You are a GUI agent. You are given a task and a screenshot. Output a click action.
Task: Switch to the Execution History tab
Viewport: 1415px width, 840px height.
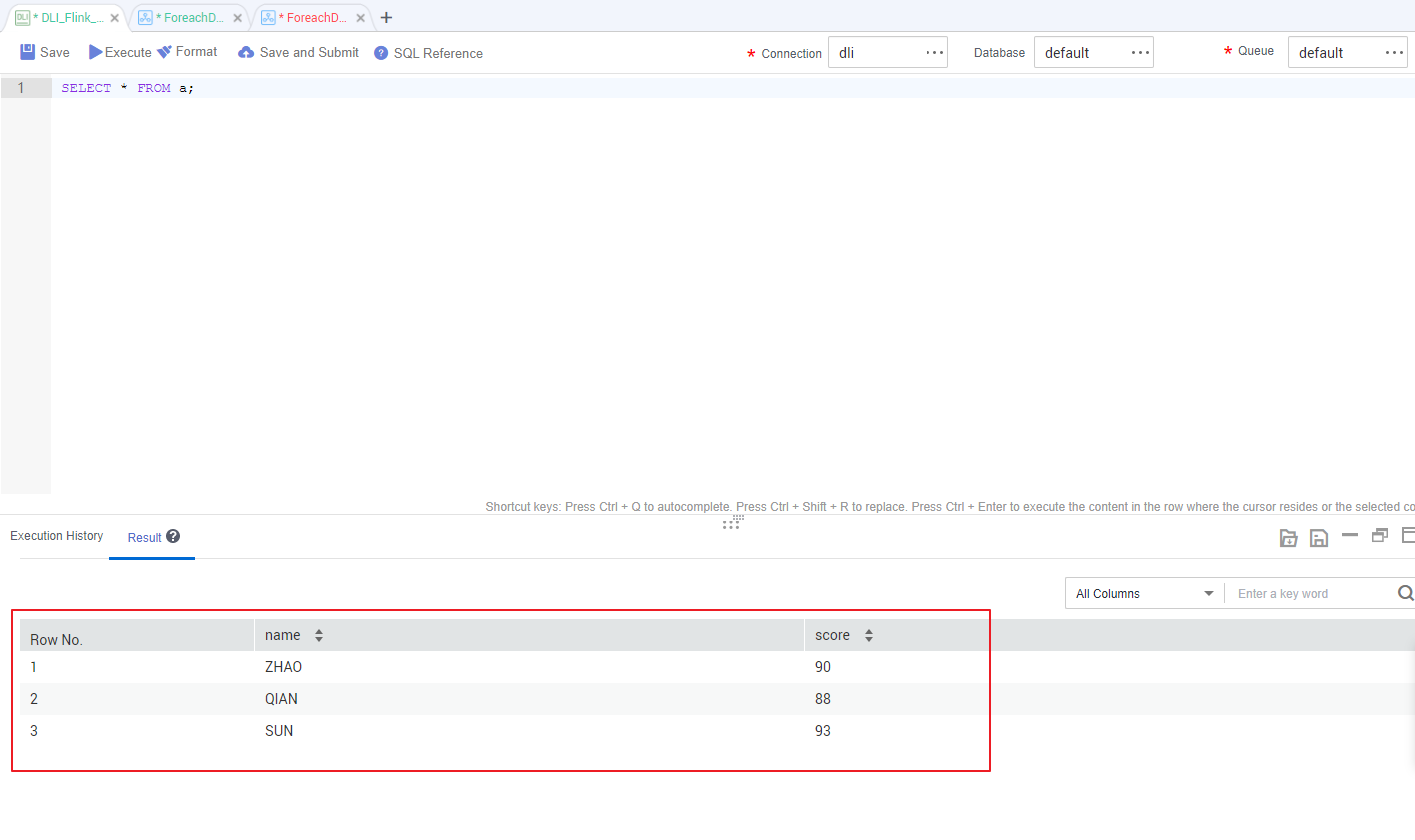click(57, 536)
